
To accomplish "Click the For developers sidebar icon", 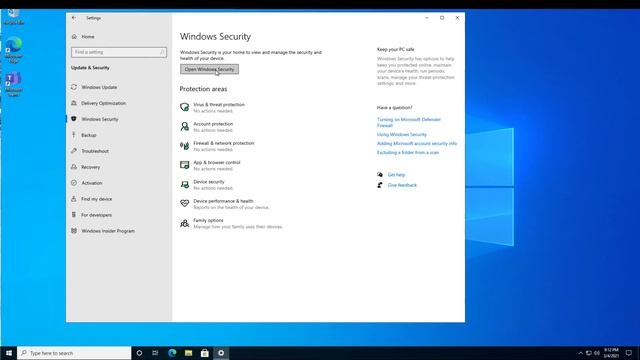I will tap(74, 214).
